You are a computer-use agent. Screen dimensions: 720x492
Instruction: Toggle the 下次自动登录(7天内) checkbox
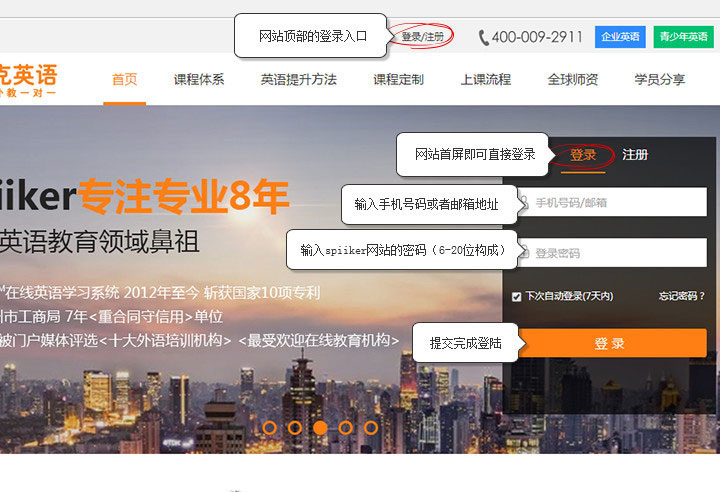[x=516, y=296]
